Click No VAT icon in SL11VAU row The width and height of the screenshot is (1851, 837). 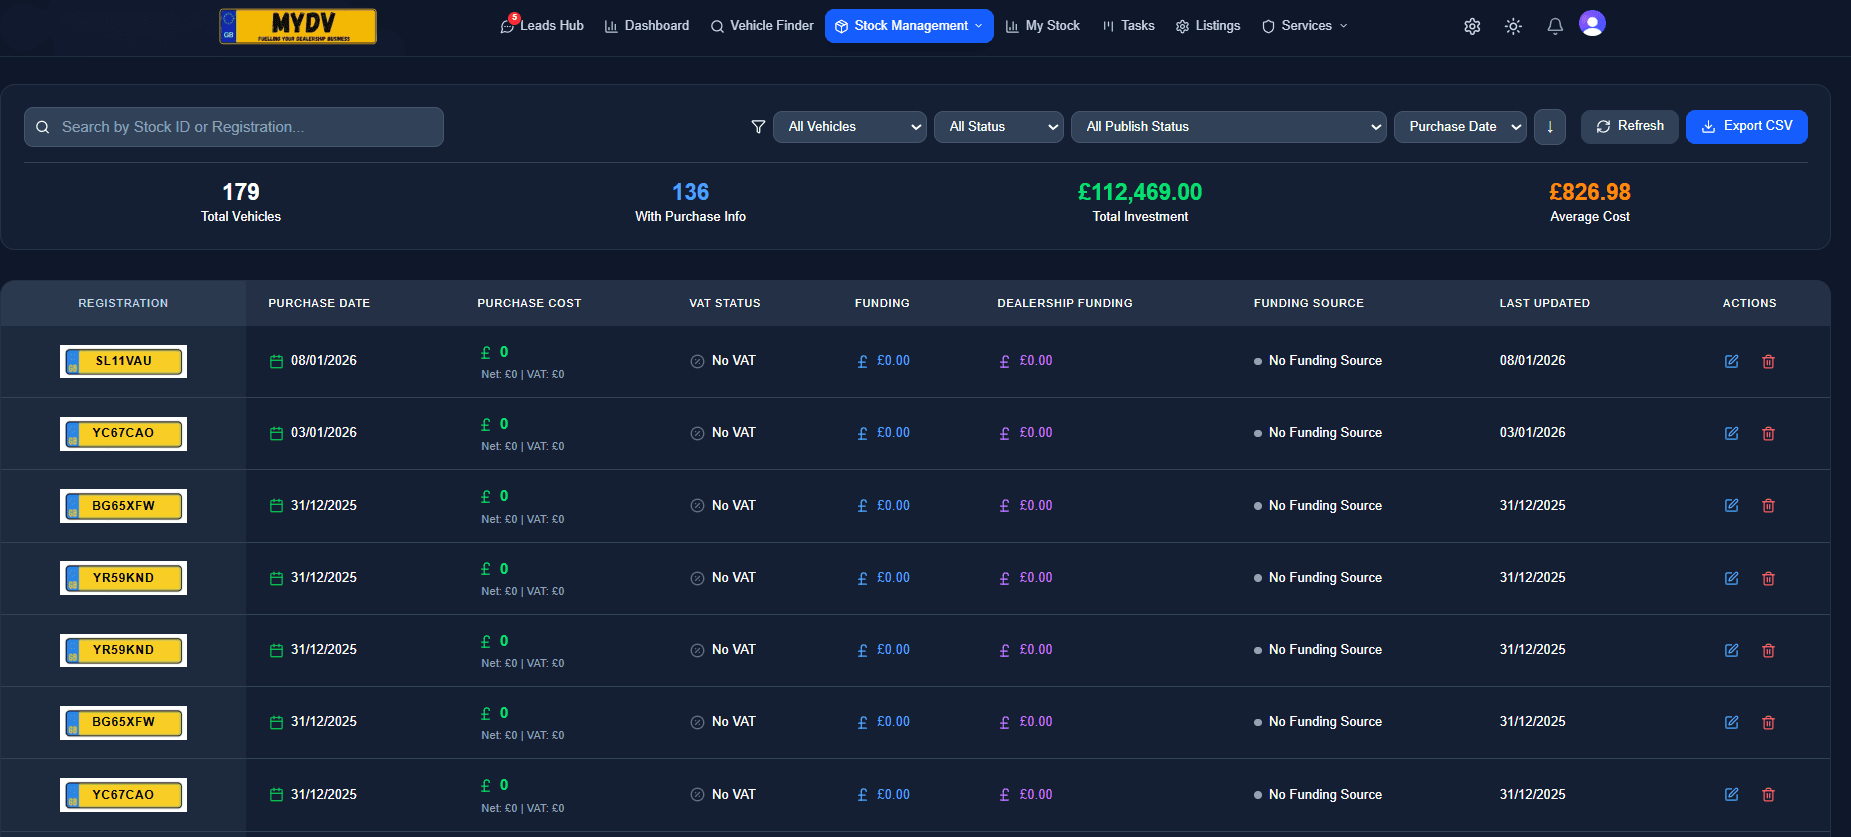tap(697, 361)
